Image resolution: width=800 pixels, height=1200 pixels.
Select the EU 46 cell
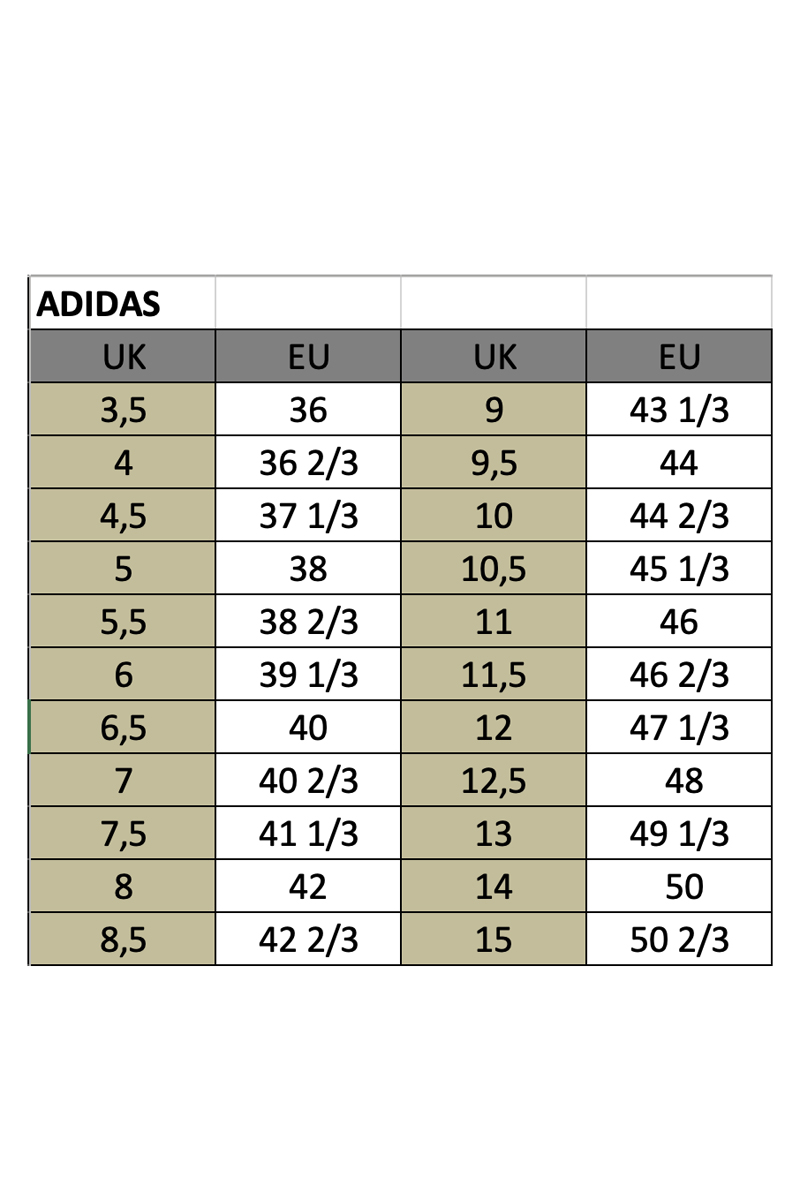pyautogui.click(x=679, y=621)
